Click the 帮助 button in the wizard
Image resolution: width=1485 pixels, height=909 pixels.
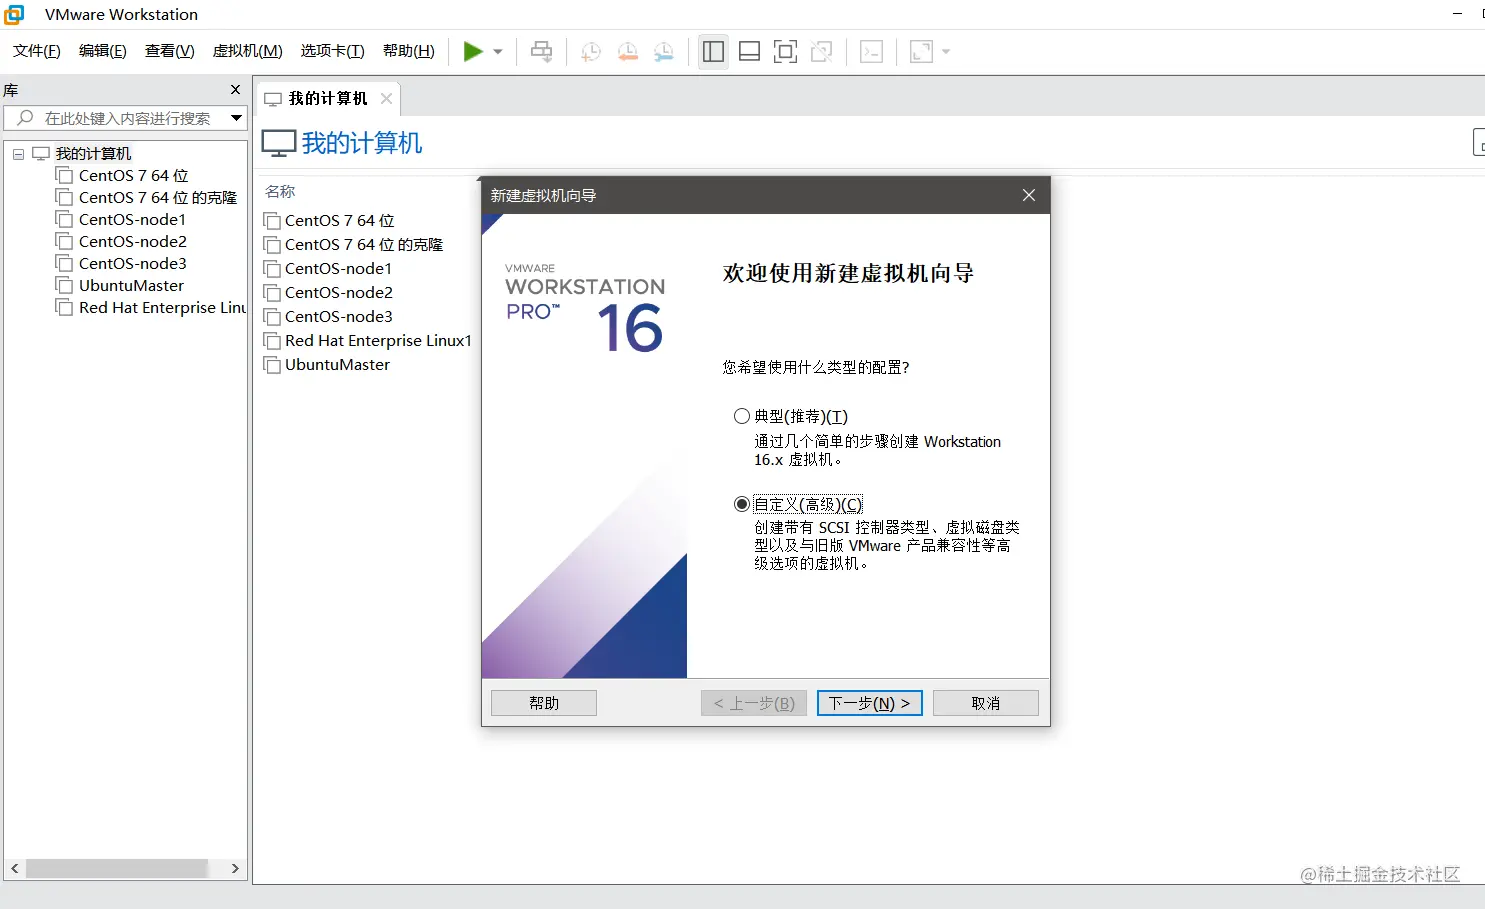544,703
